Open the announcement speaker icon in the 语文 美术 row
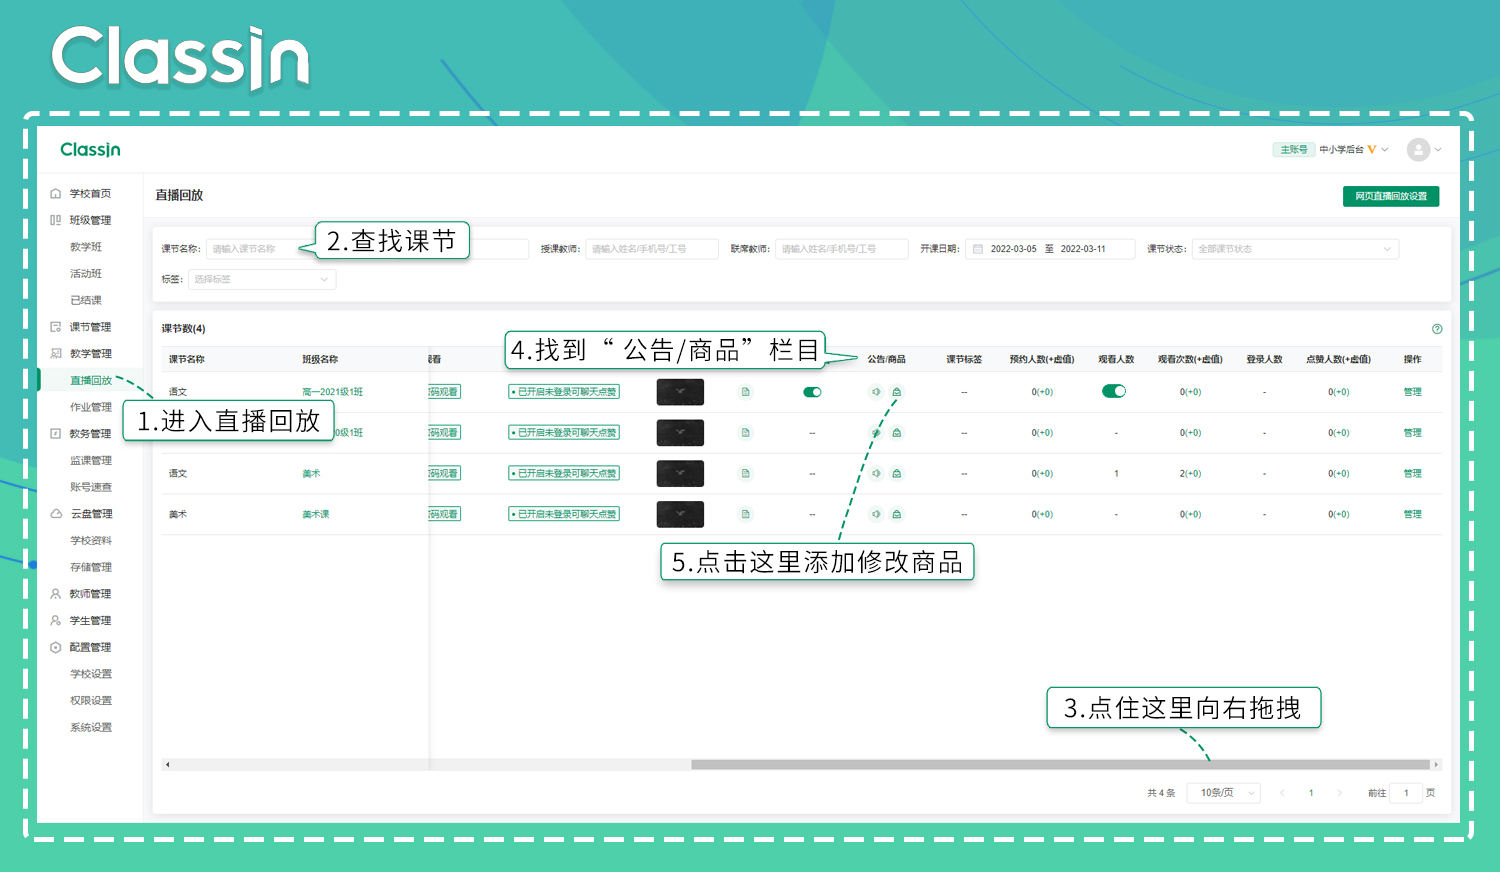 (876, 473)
